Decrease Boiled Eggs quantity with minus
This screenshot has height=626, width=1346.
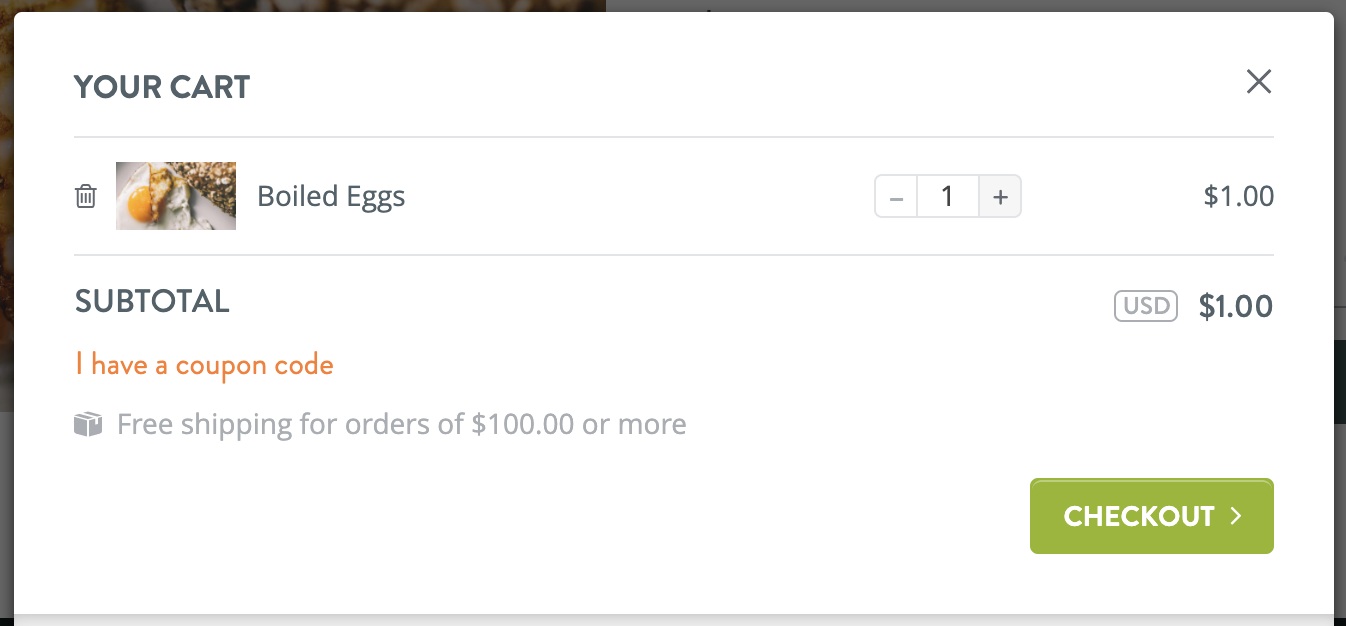click(x=896, y=196)
